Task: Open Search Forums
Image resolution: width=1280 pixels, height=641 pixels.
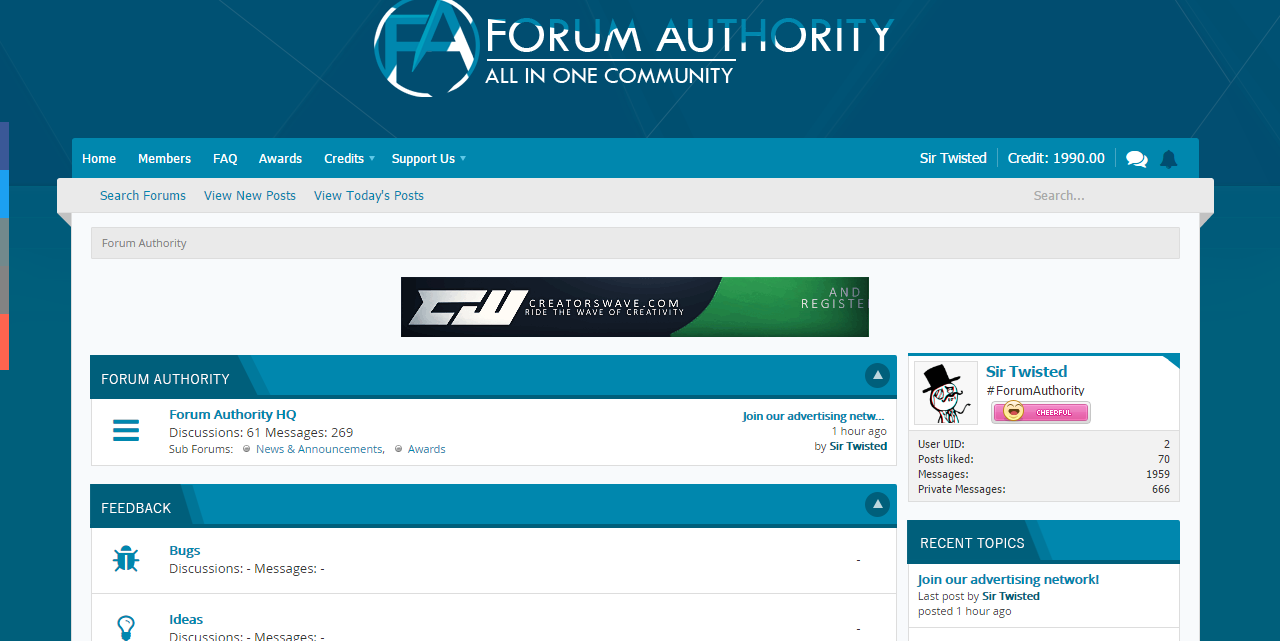Action: click(x=143, y=195)
